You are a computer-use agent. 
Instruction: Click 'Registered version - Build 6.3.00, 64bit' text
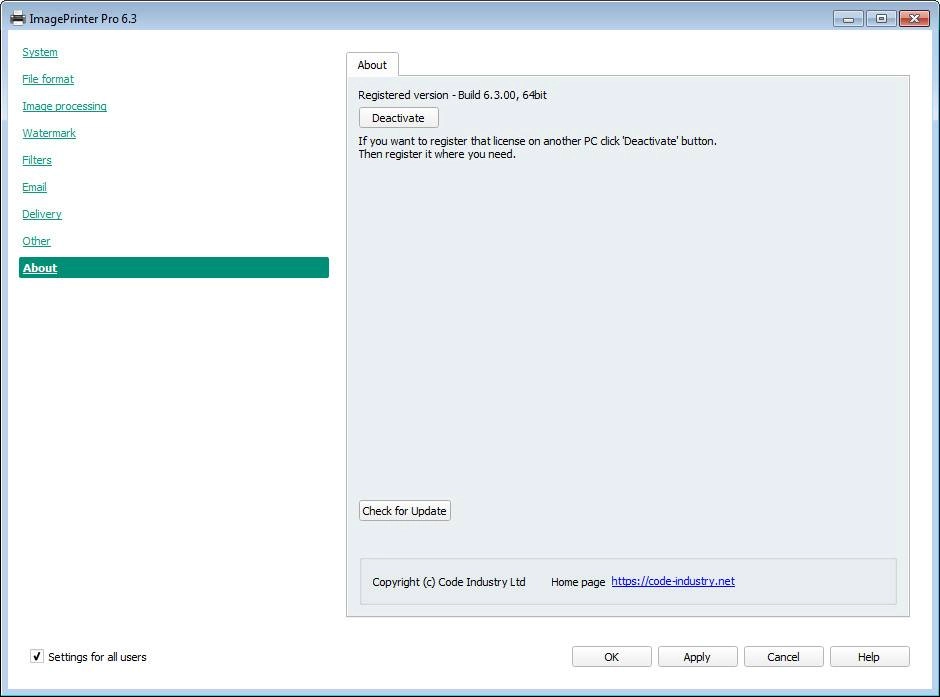click(x=452, y=95)
